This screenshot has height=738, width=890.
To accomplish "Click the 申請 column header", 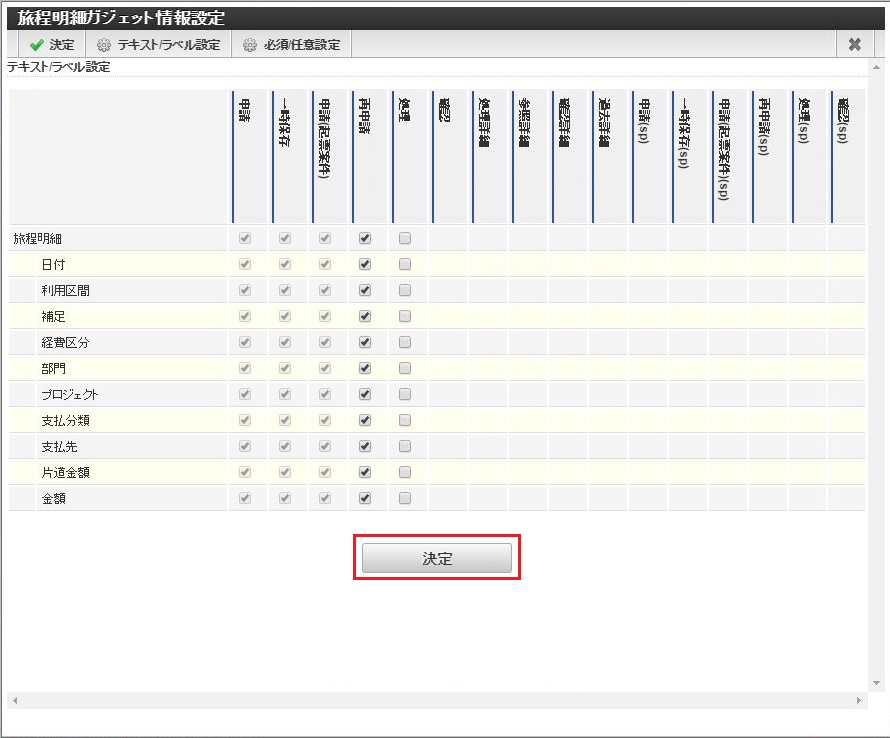I will [249, 156].
